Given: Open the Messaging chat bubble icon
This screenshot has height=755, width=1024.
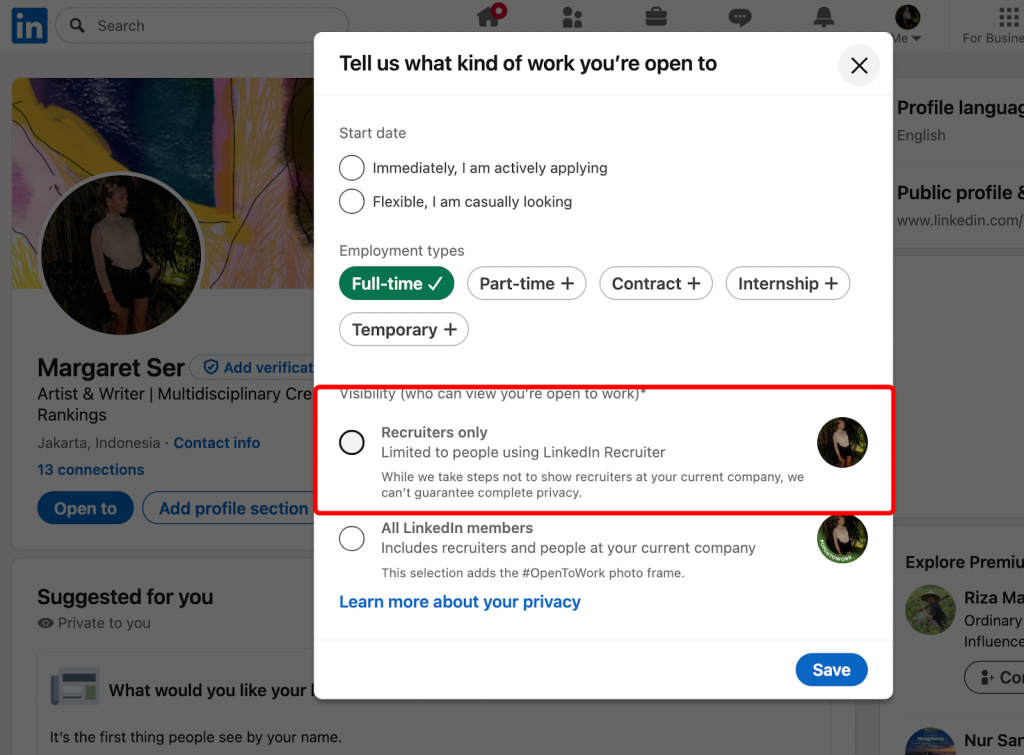Looking at the screenshot, I should point(740,17).
